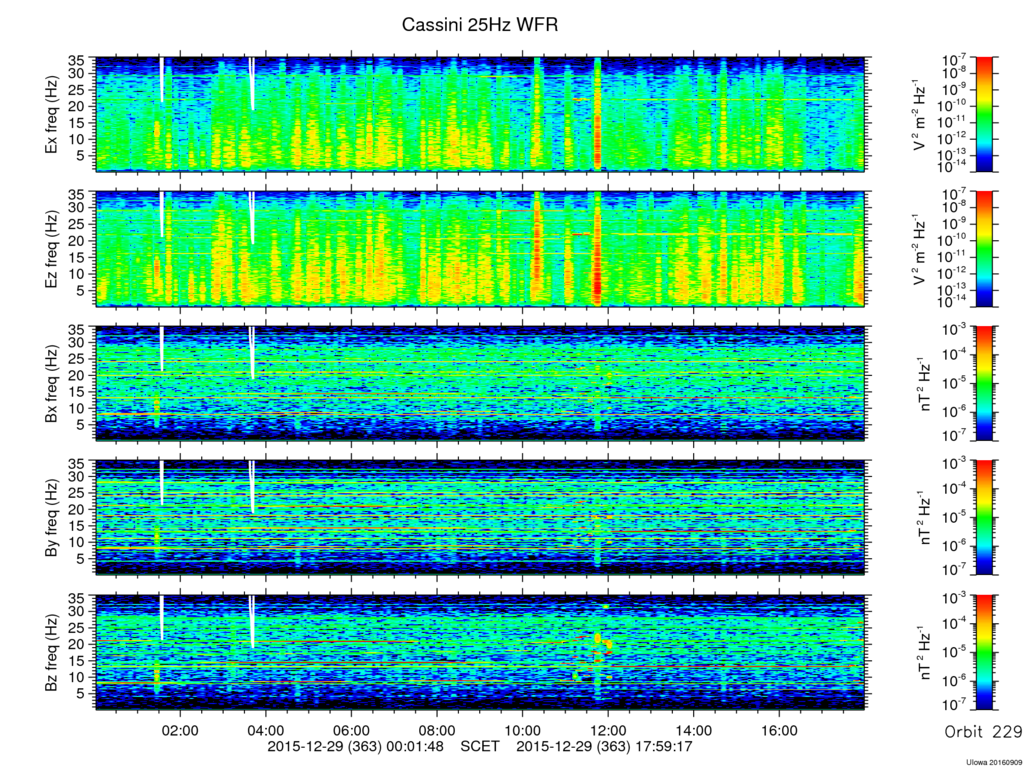Click the 16:00 time axis label
Screen dimensions: 1024x767
[x=779, y=730]
